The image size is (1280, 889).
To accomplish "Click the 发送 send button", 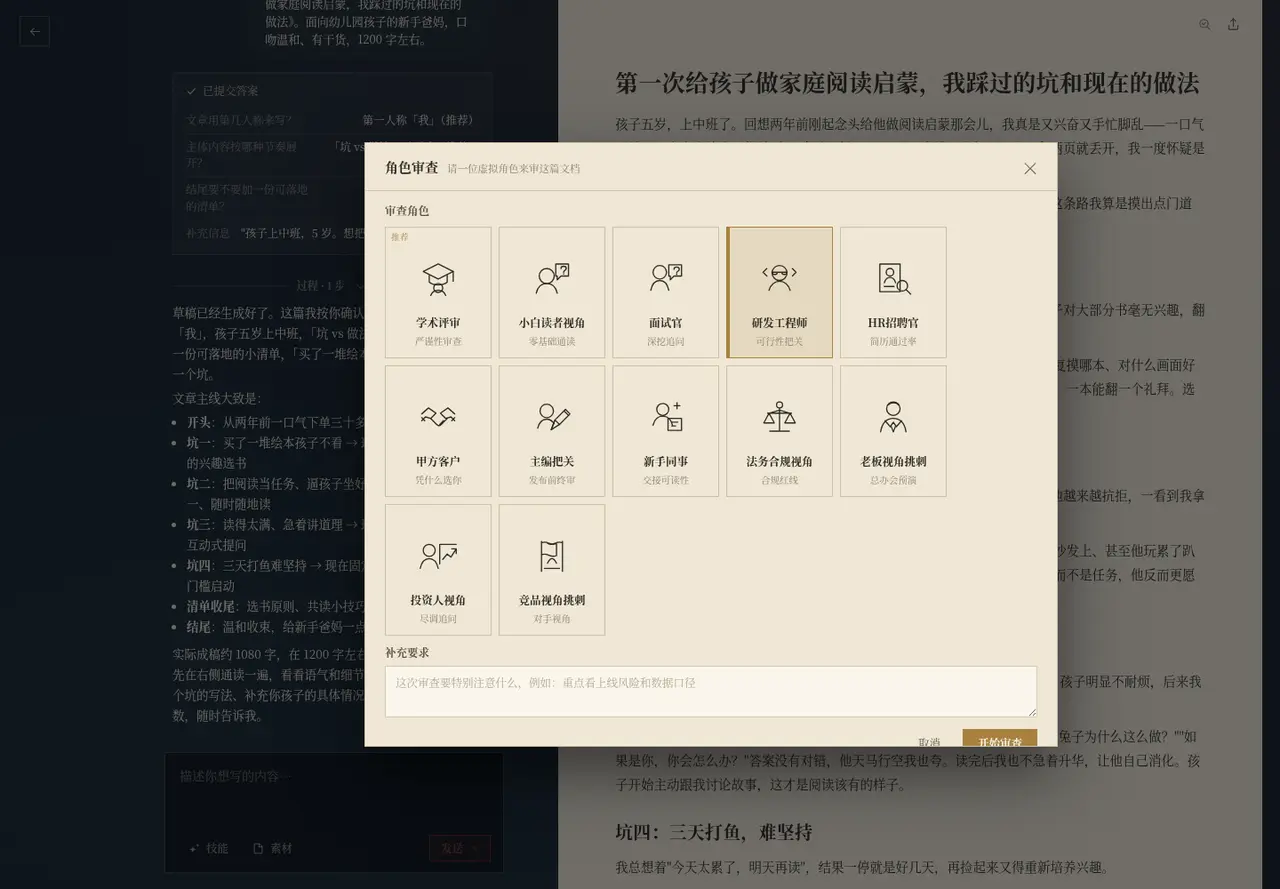I will tap(460, 848).
